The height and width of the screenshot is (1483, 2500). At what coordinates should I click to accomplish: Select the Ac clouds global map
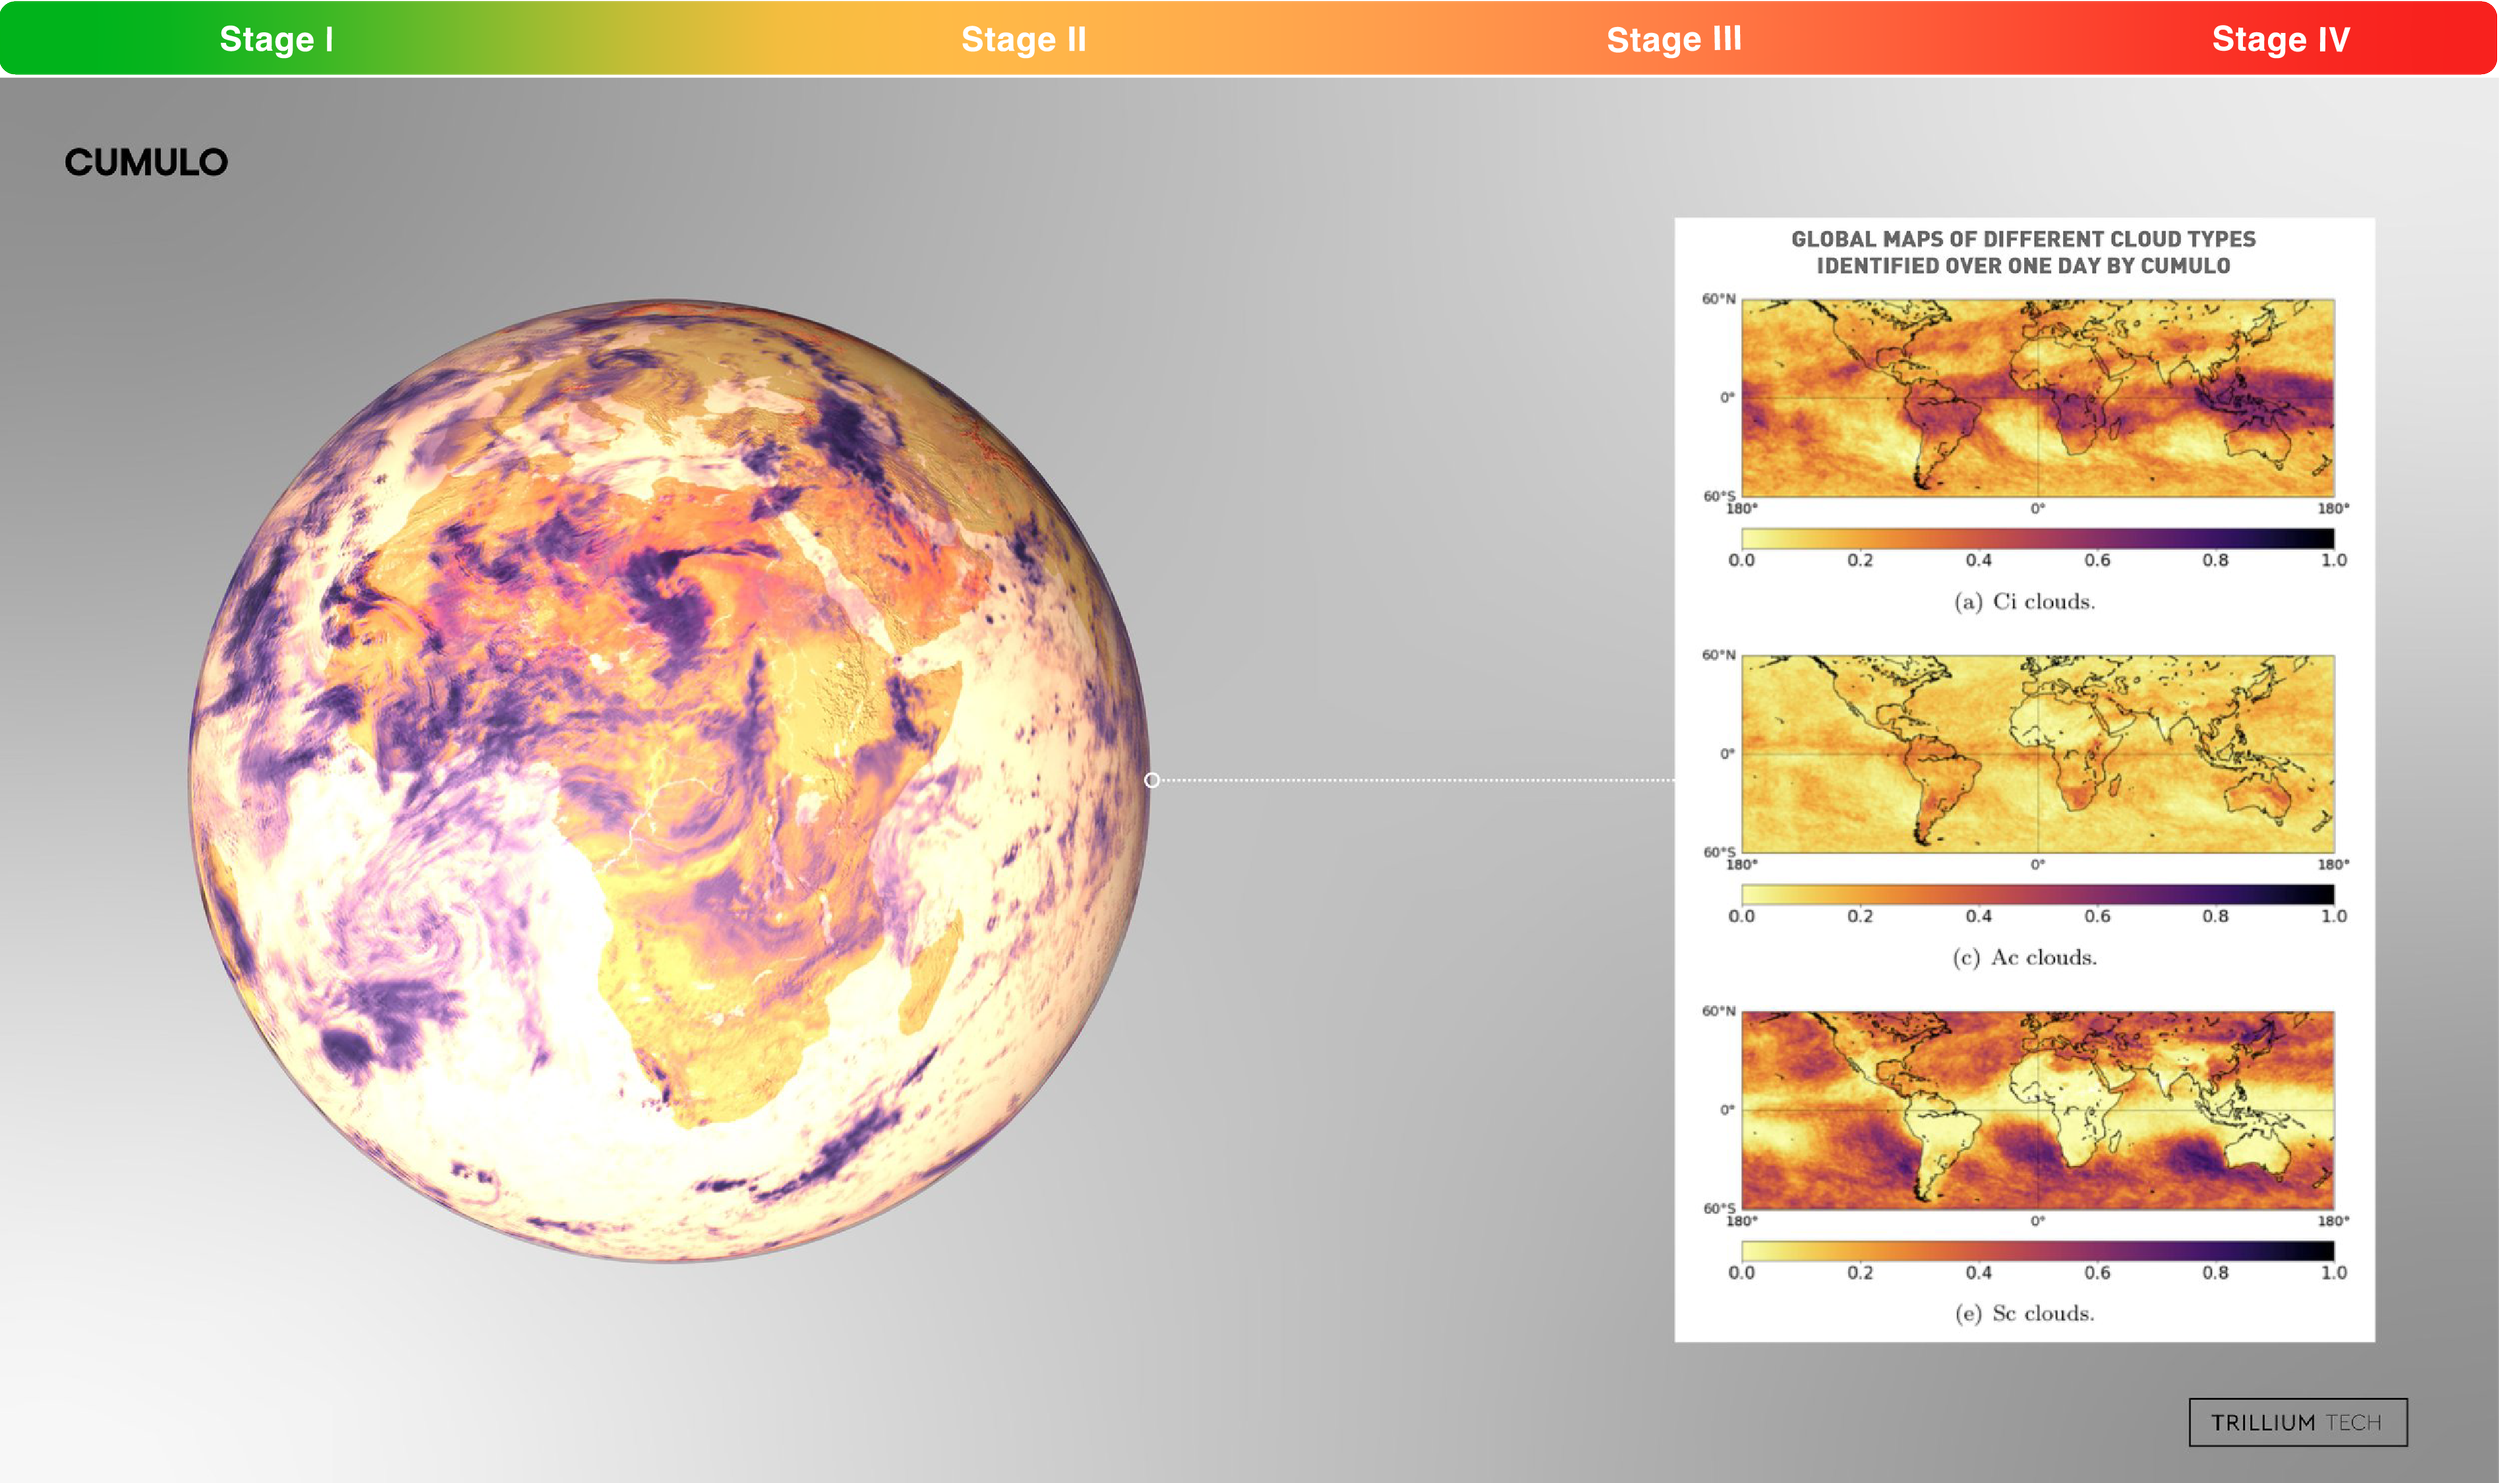pos(2037,753)
